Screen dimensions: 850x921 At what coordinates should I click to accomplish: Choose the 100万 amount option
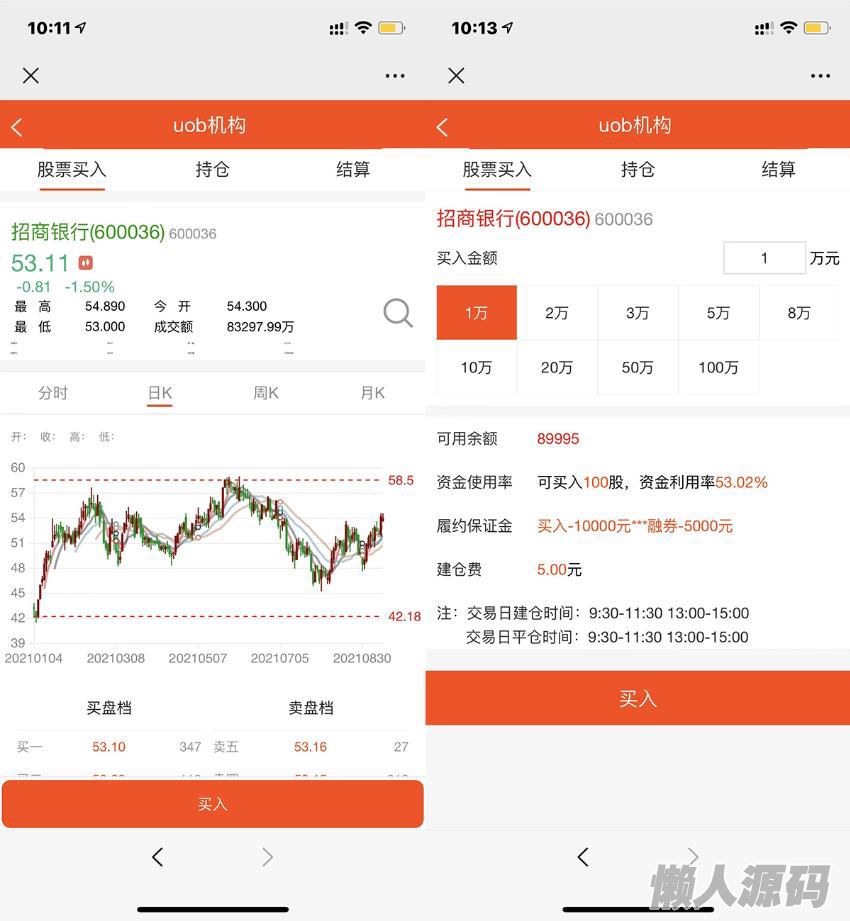pyautogui.click(x=718, y=368)
